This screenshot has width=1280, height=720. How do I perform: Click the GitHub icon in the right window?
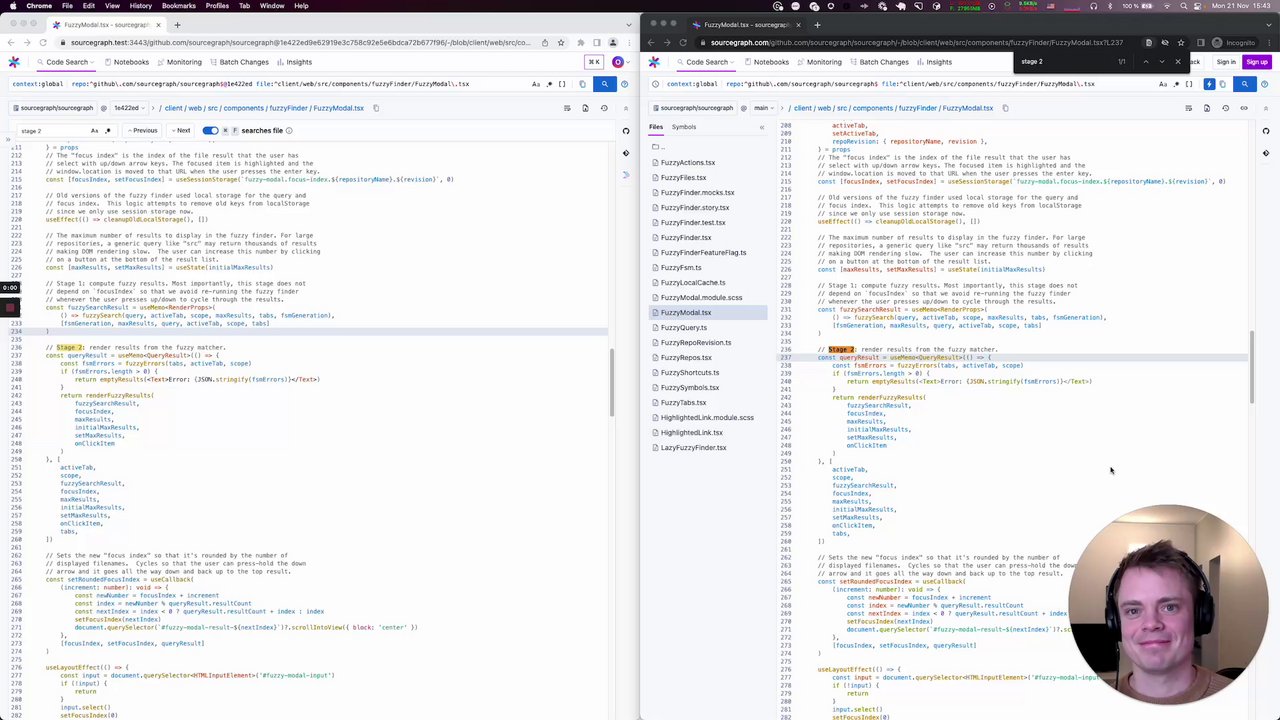(x=1266, y=131)
